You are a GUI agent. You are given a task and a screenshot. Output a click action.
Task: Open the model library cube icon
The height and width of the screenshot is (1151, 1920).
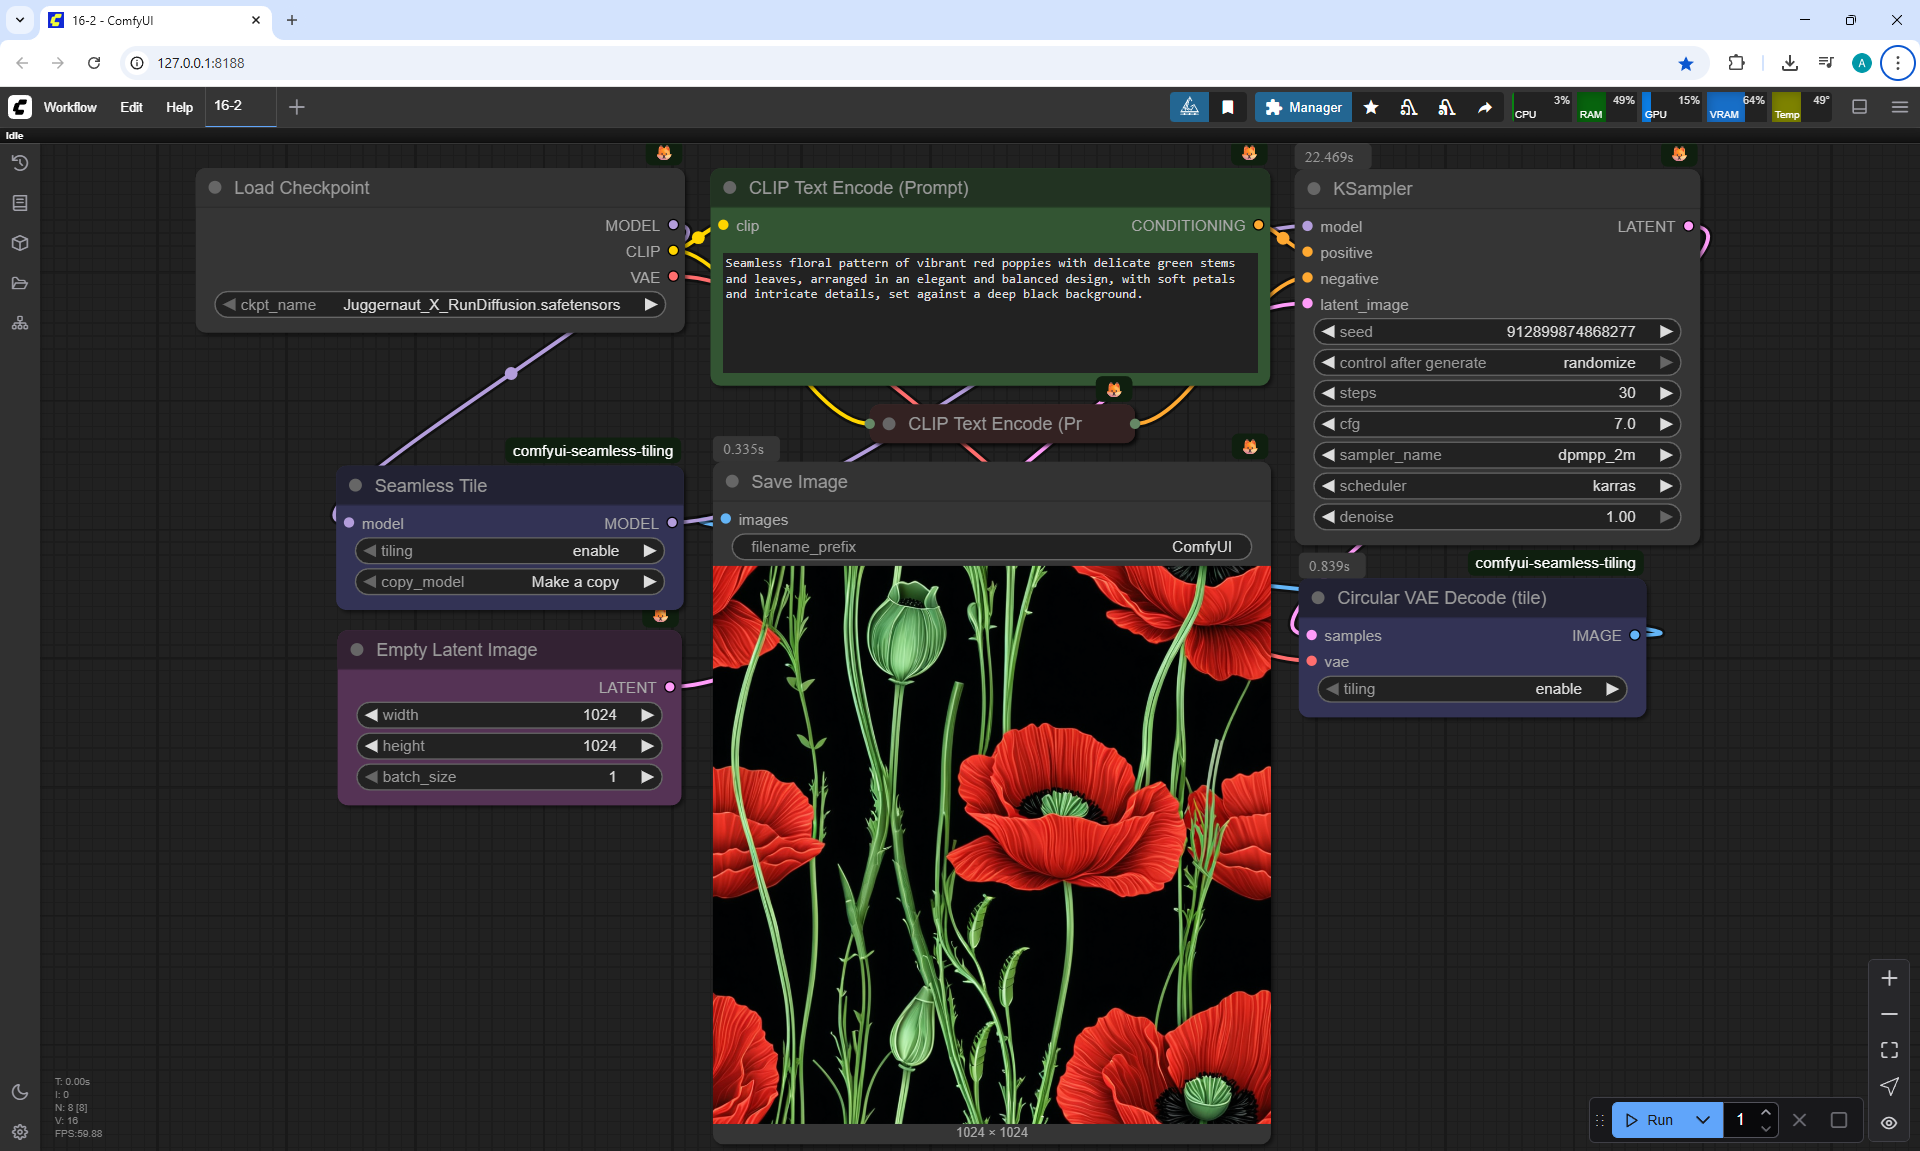(x=20, y=243)
